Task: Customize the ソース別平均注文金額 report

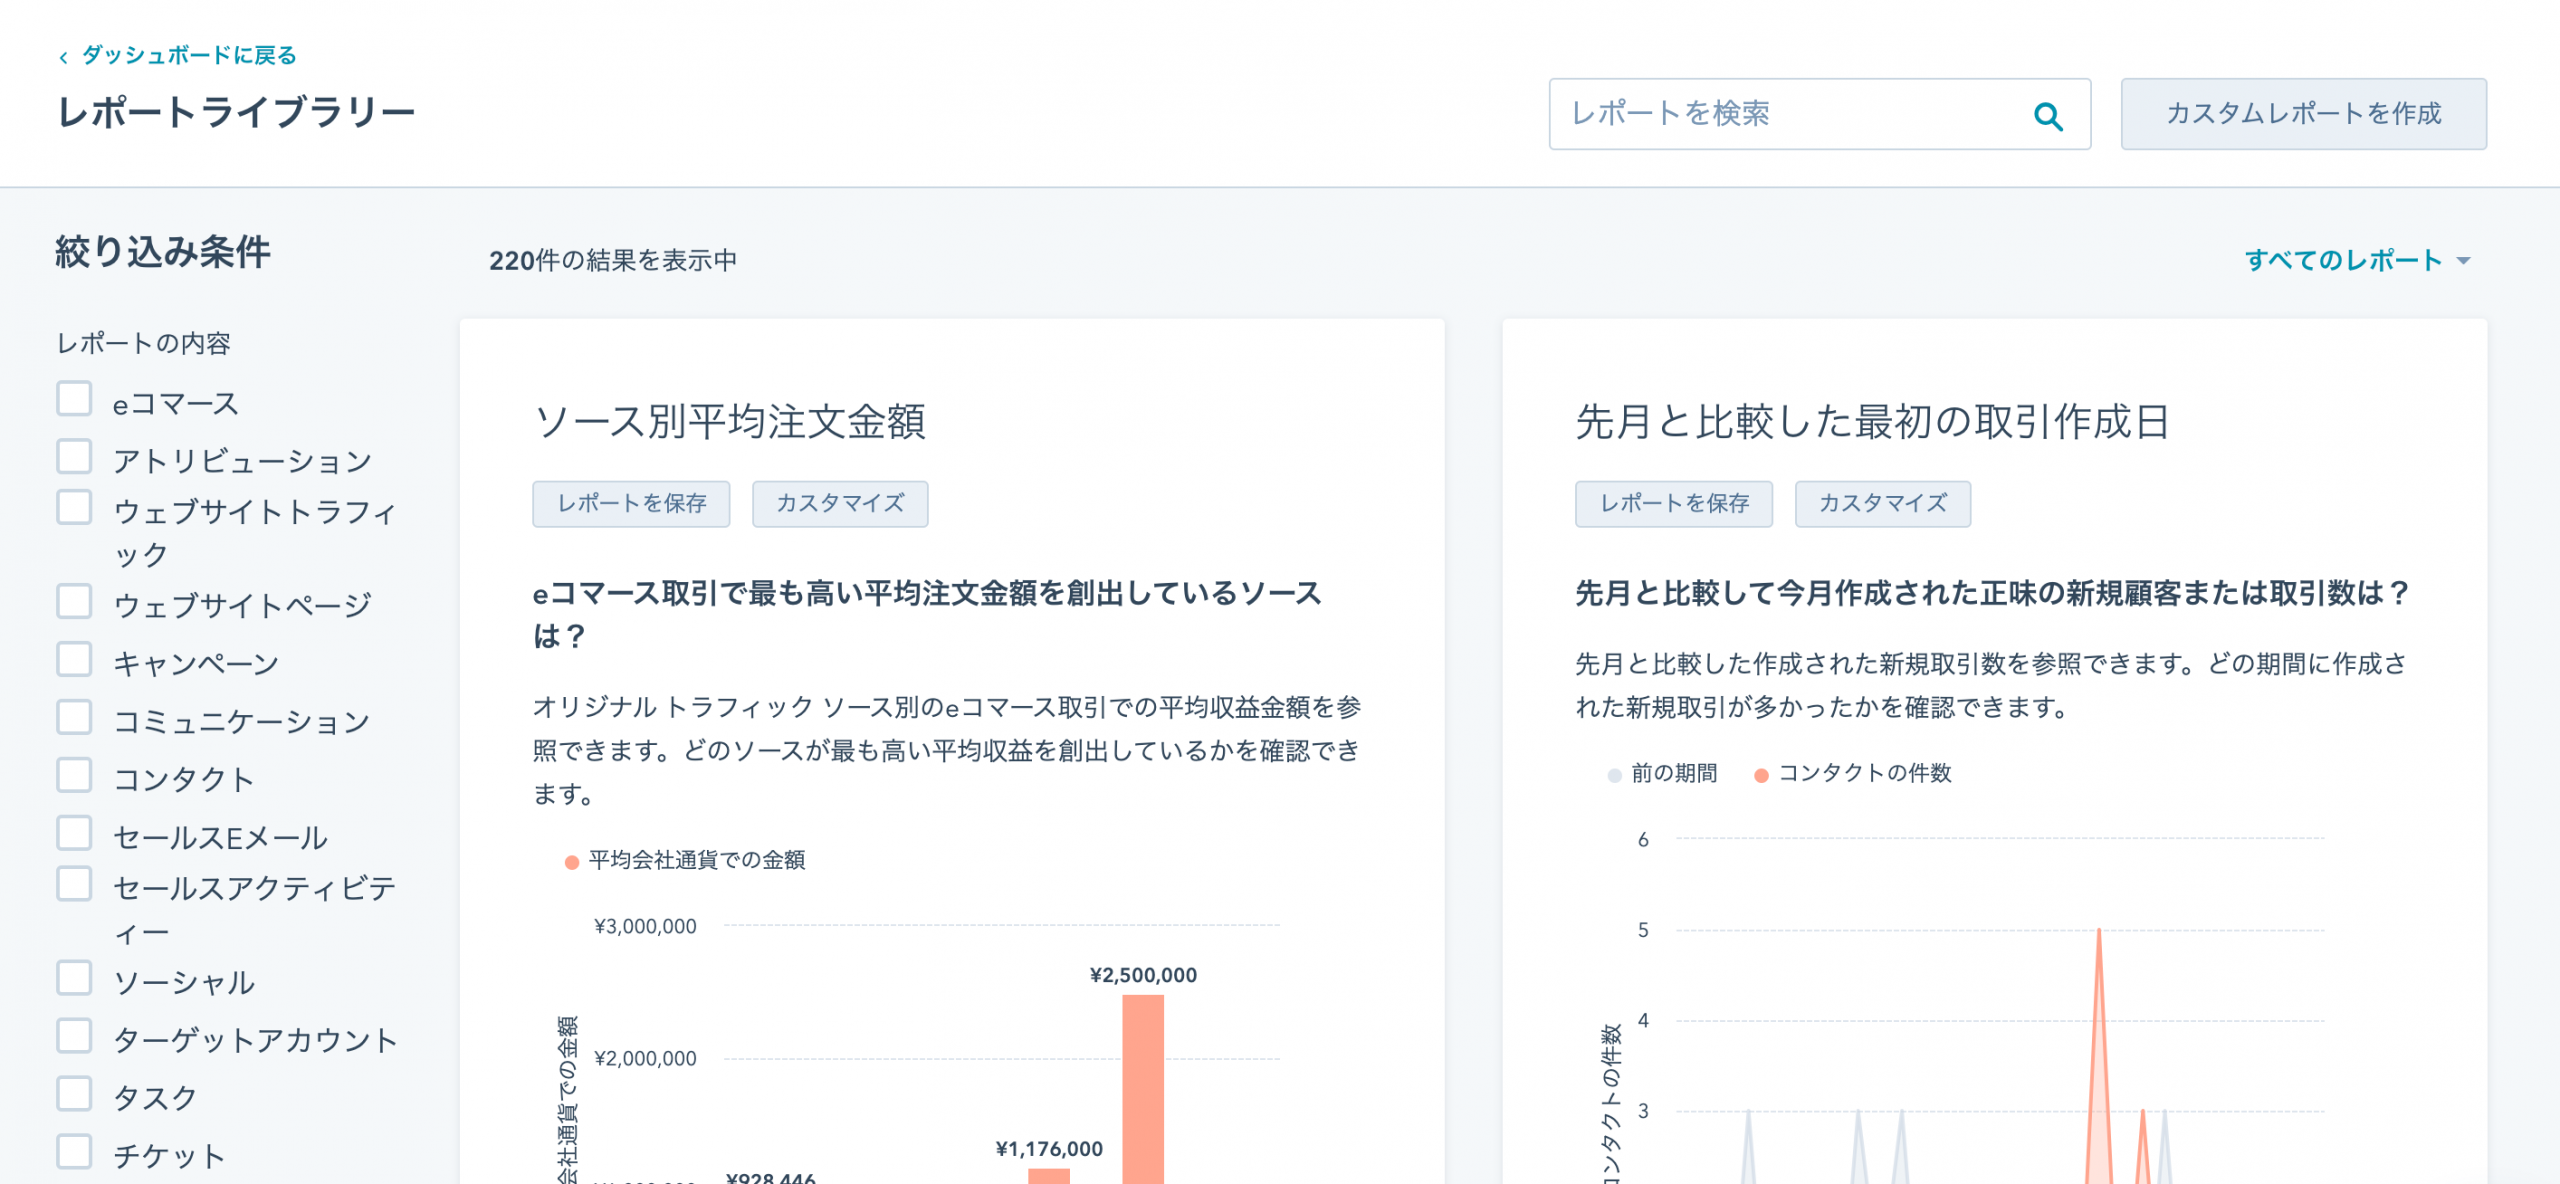Action: pos(839,503)
